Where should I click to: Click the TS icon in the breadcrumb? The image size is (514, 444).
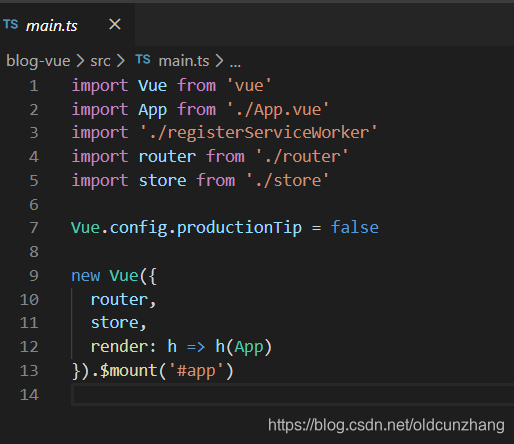click(x=143, y=60)
